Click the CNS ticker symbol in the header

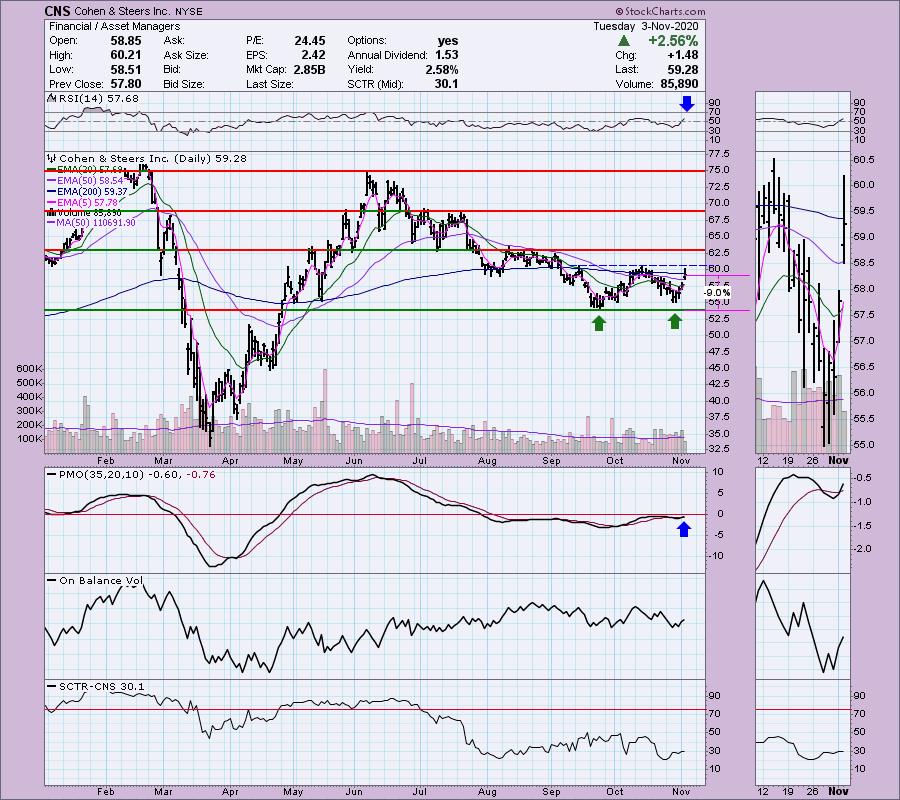coord(57,11)
